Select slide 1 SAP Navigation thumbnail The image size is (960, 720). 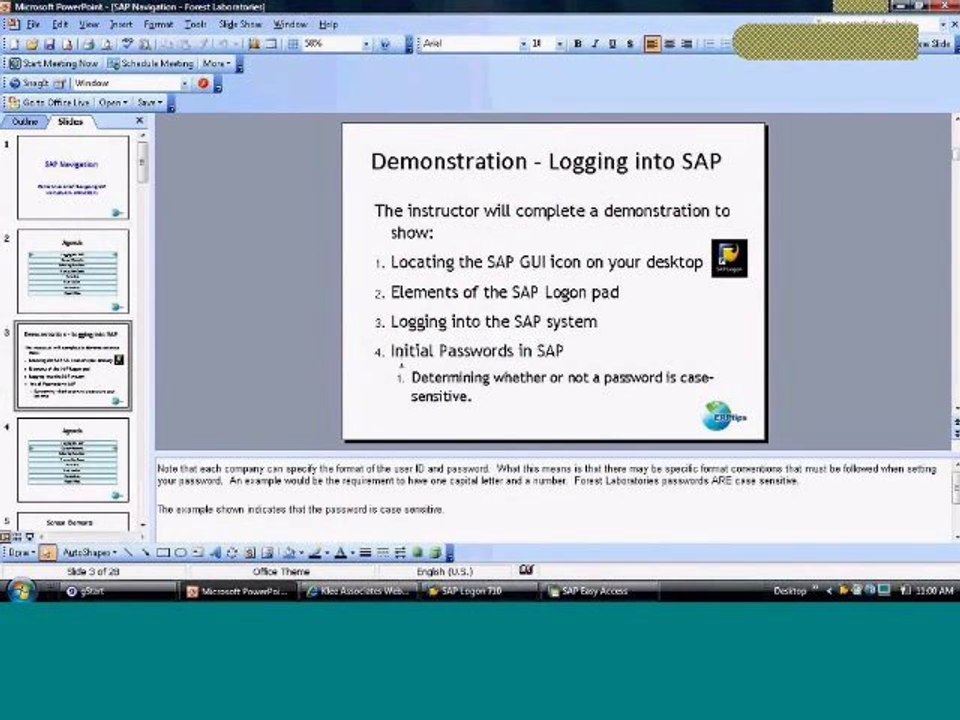coord(73,178)
